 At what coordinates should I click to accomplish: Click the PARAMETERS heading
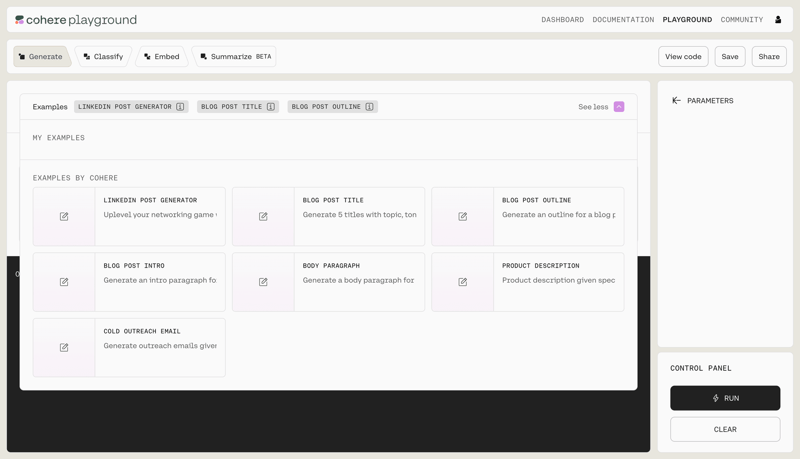point(710,100)
